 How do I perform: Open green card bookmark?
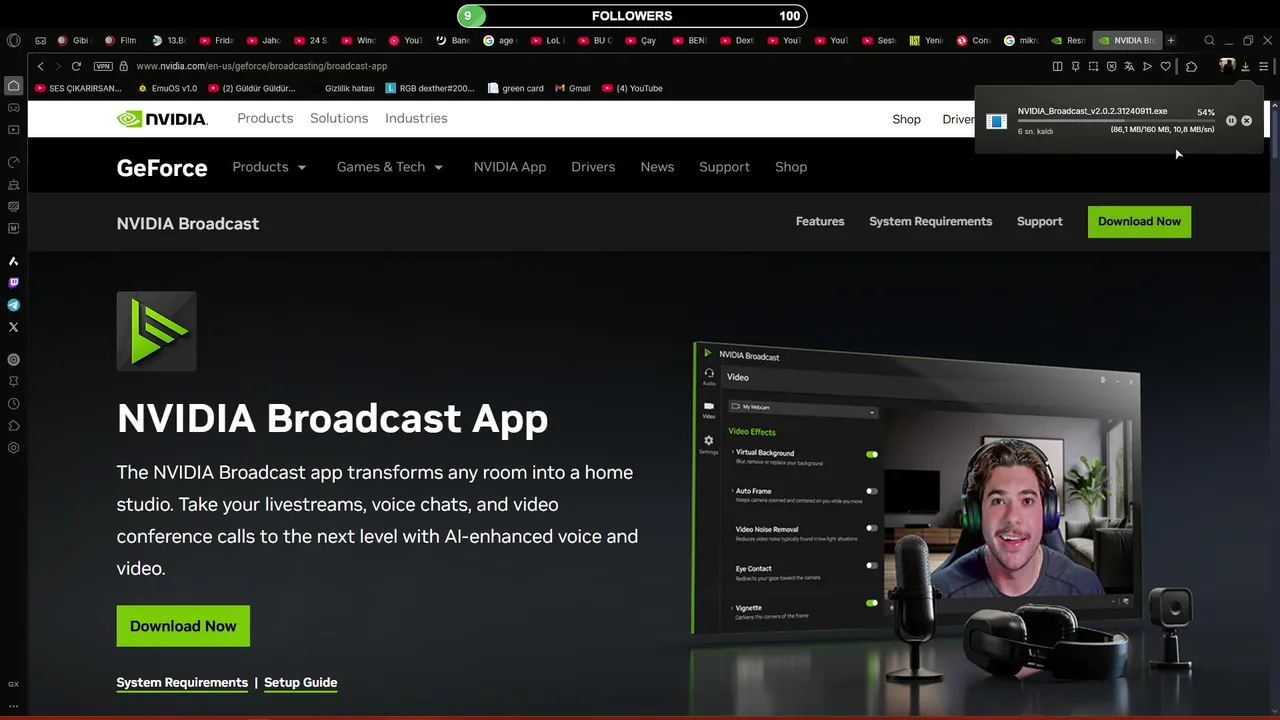click(516, 88)
